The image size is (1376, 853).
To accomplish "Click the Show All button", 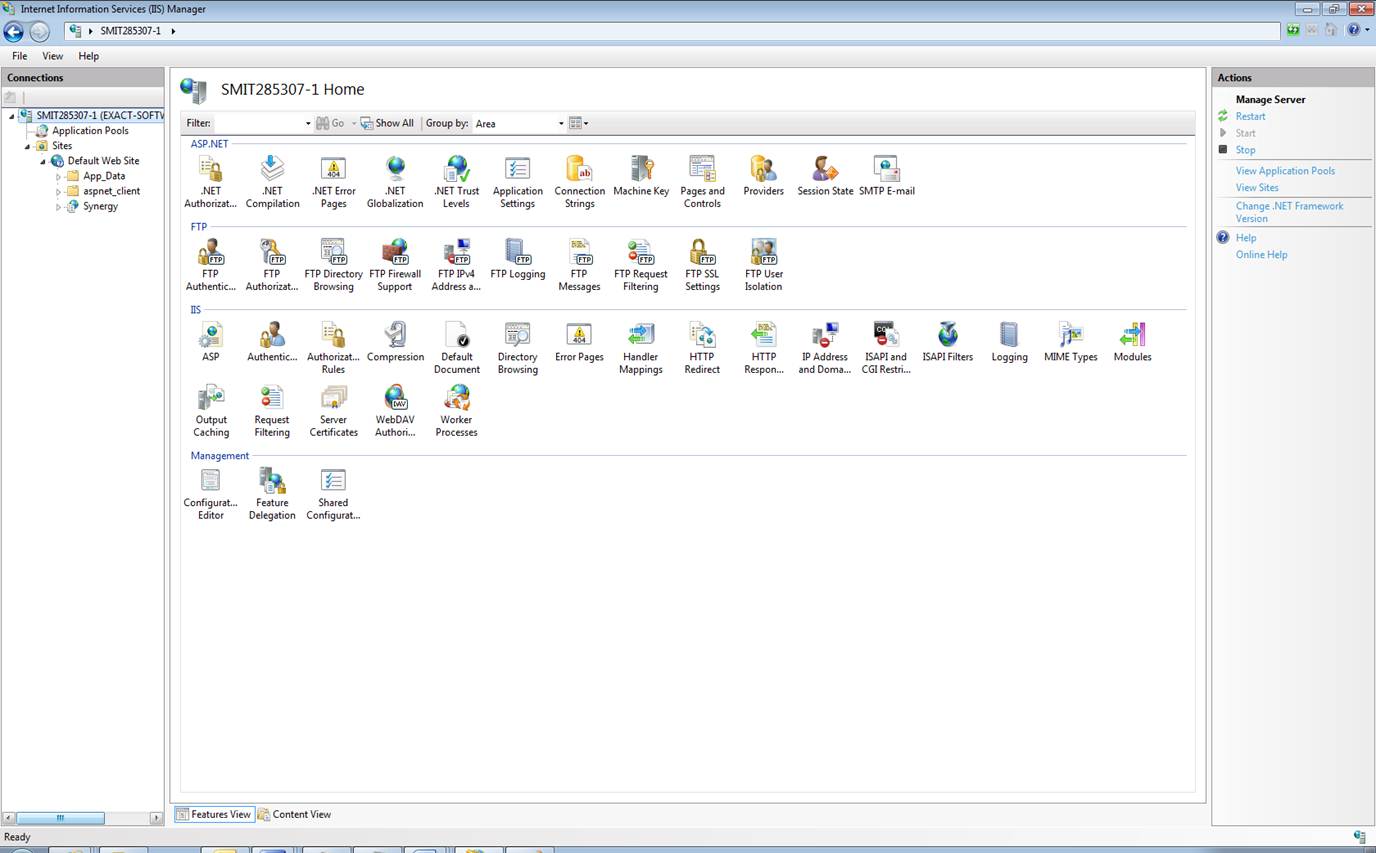I will click(387, 124).
